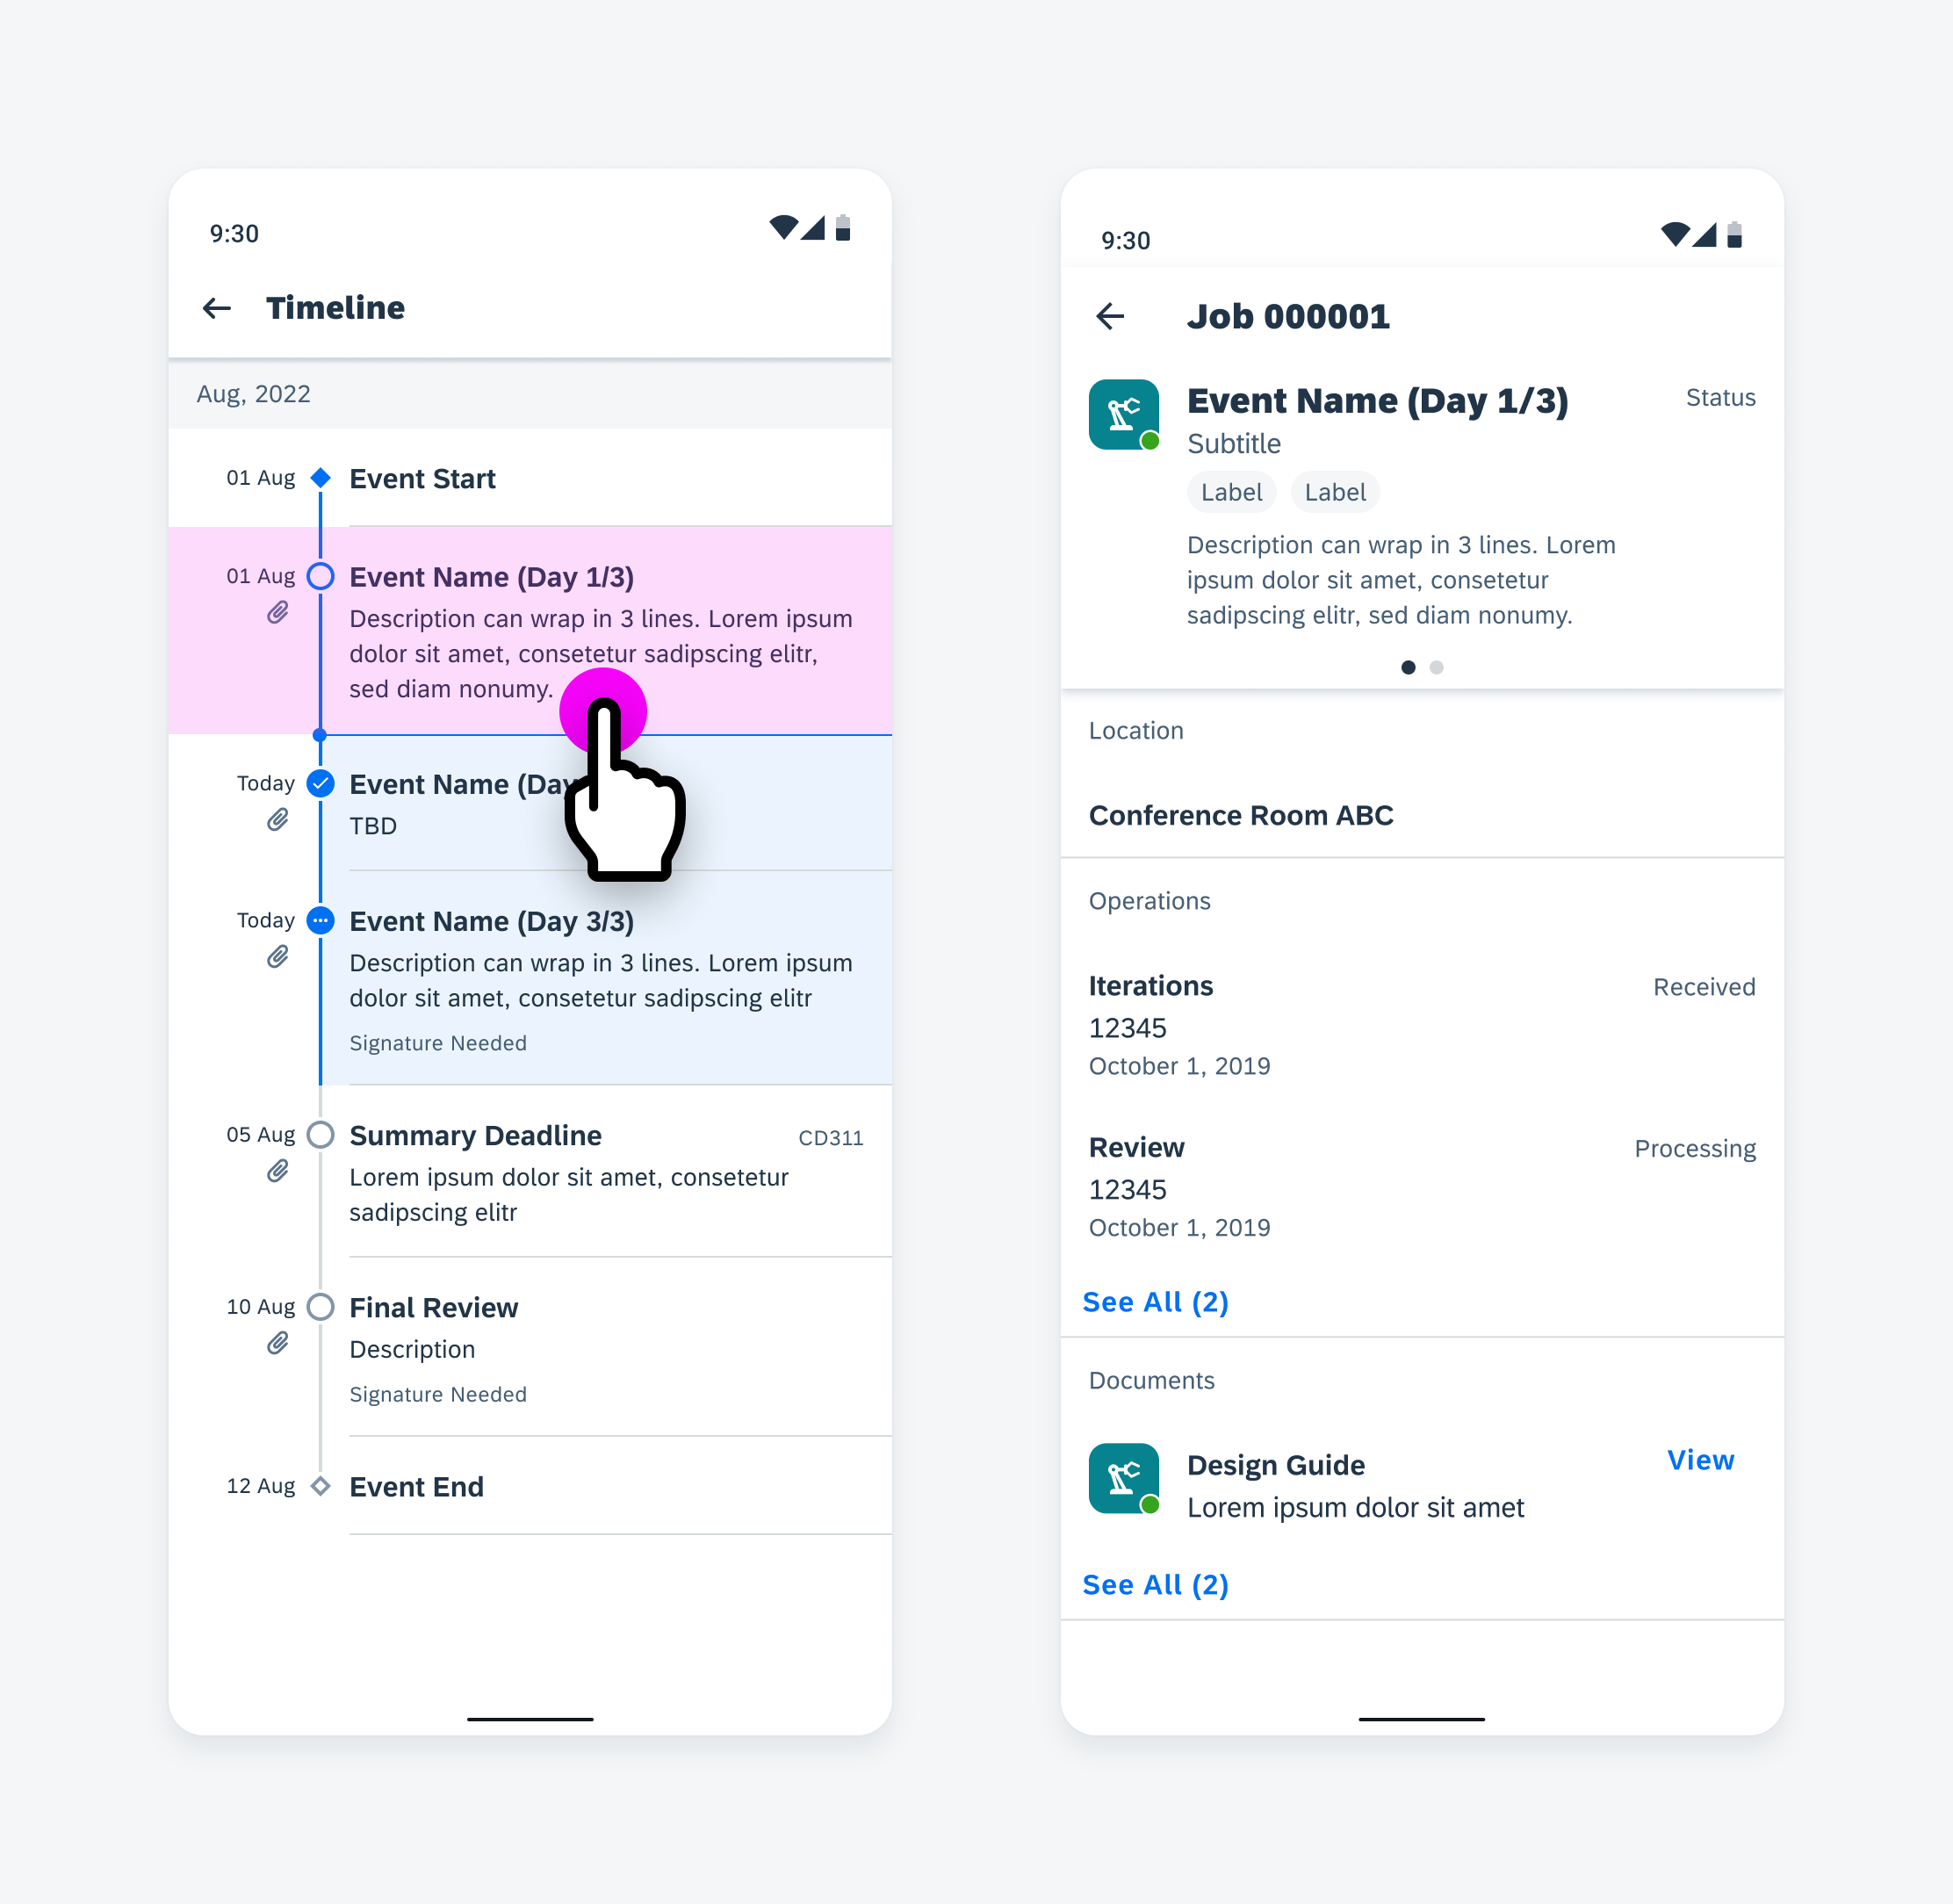Tap the paperclip icon next to Final Review
This screenshot has height=1904, width=1953.
tap(281, 1343)
